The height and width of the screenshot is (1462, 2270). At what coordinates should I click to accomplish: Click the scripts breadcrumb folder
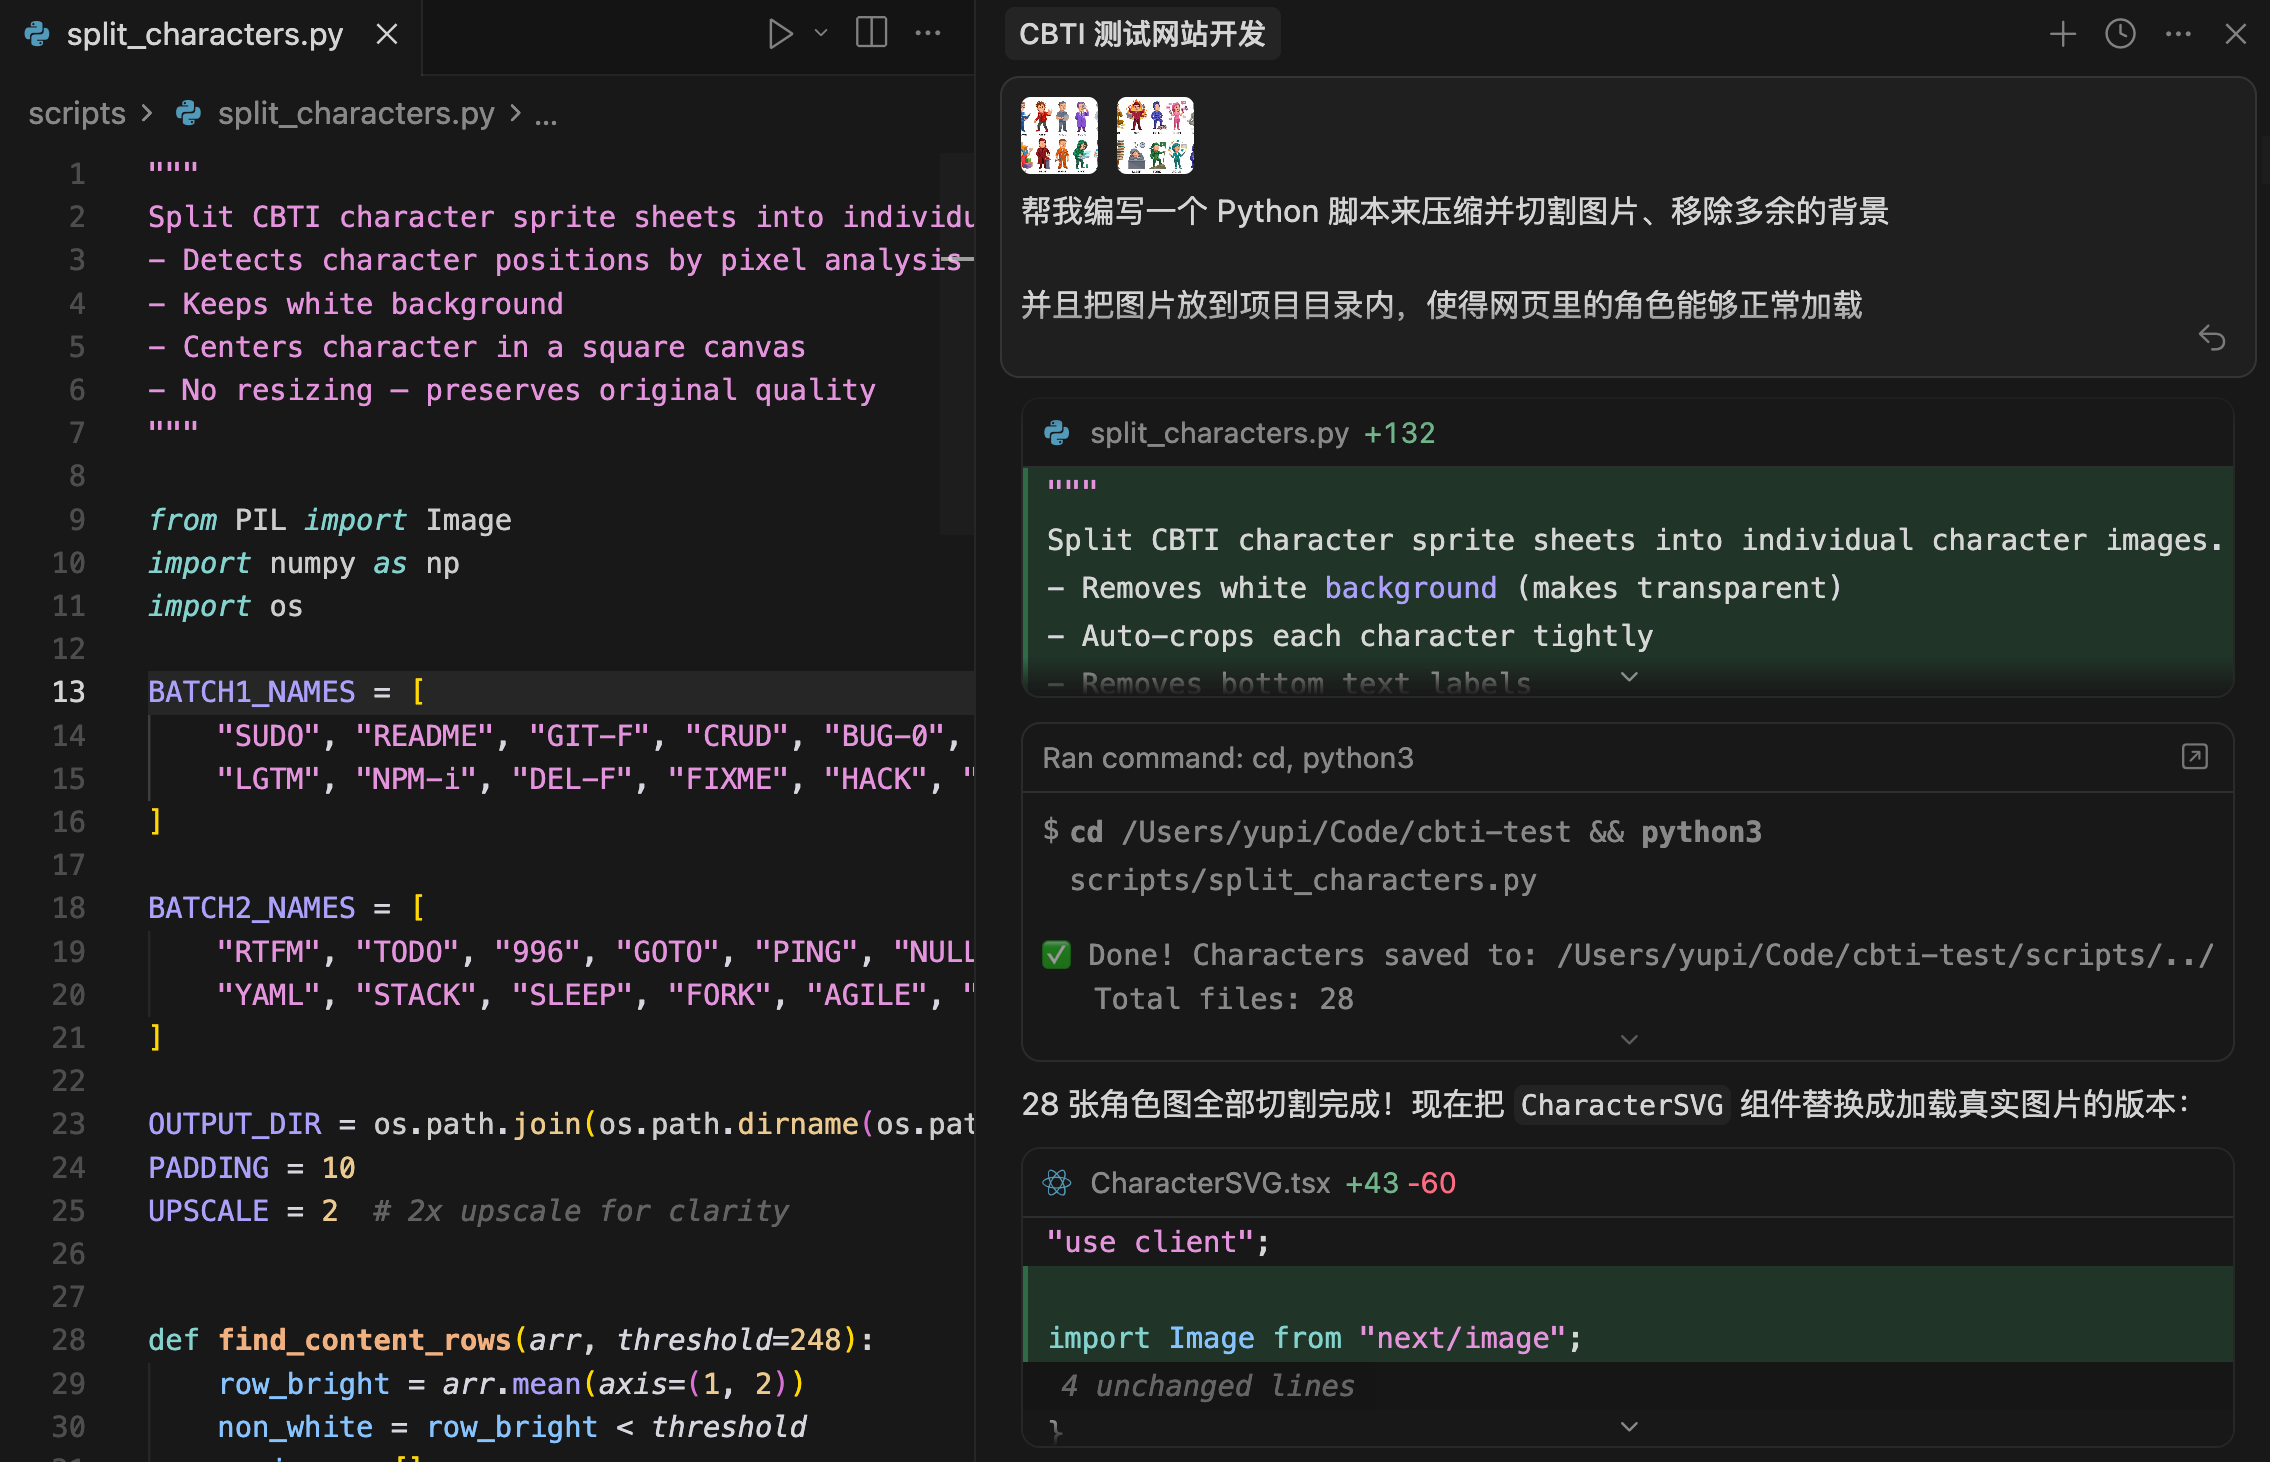coord(77,114)
